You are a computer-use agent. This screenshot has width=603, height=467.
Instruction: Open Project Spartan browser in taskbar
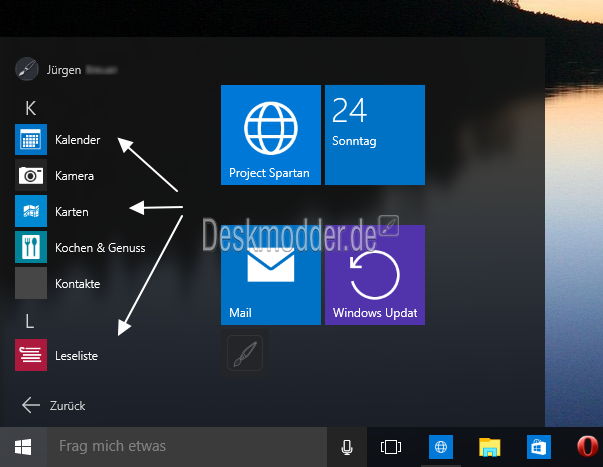pyautogui.click(x=441, y=447)
